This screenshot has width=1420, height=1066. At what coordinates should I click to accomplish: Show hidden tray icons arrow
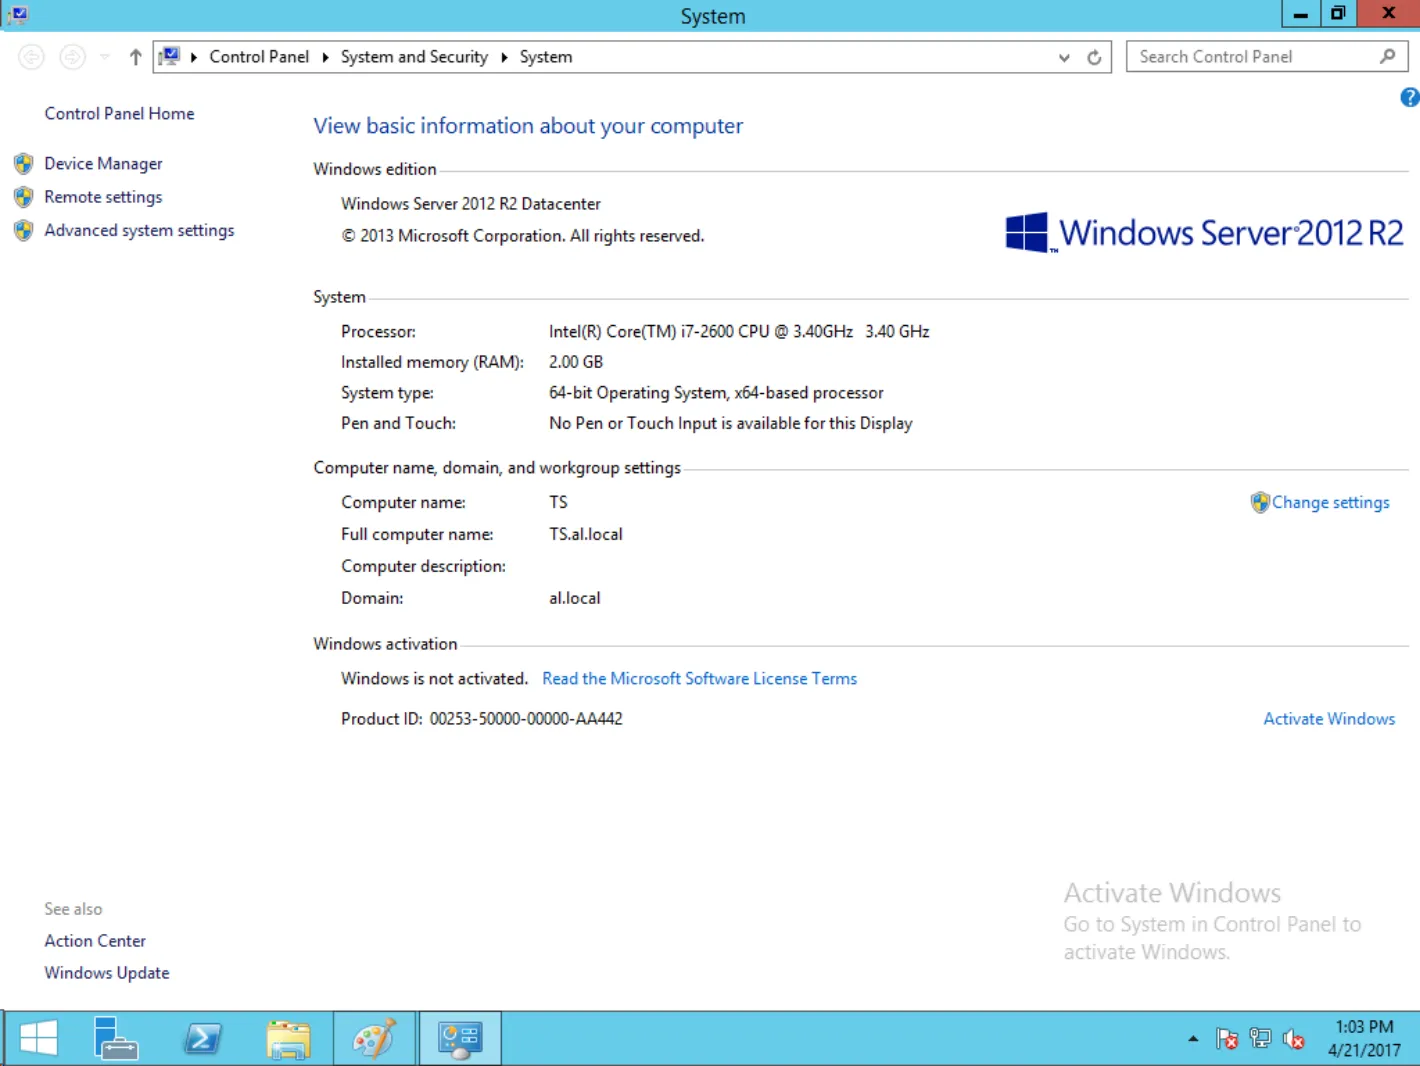tap(1193, 1039)
